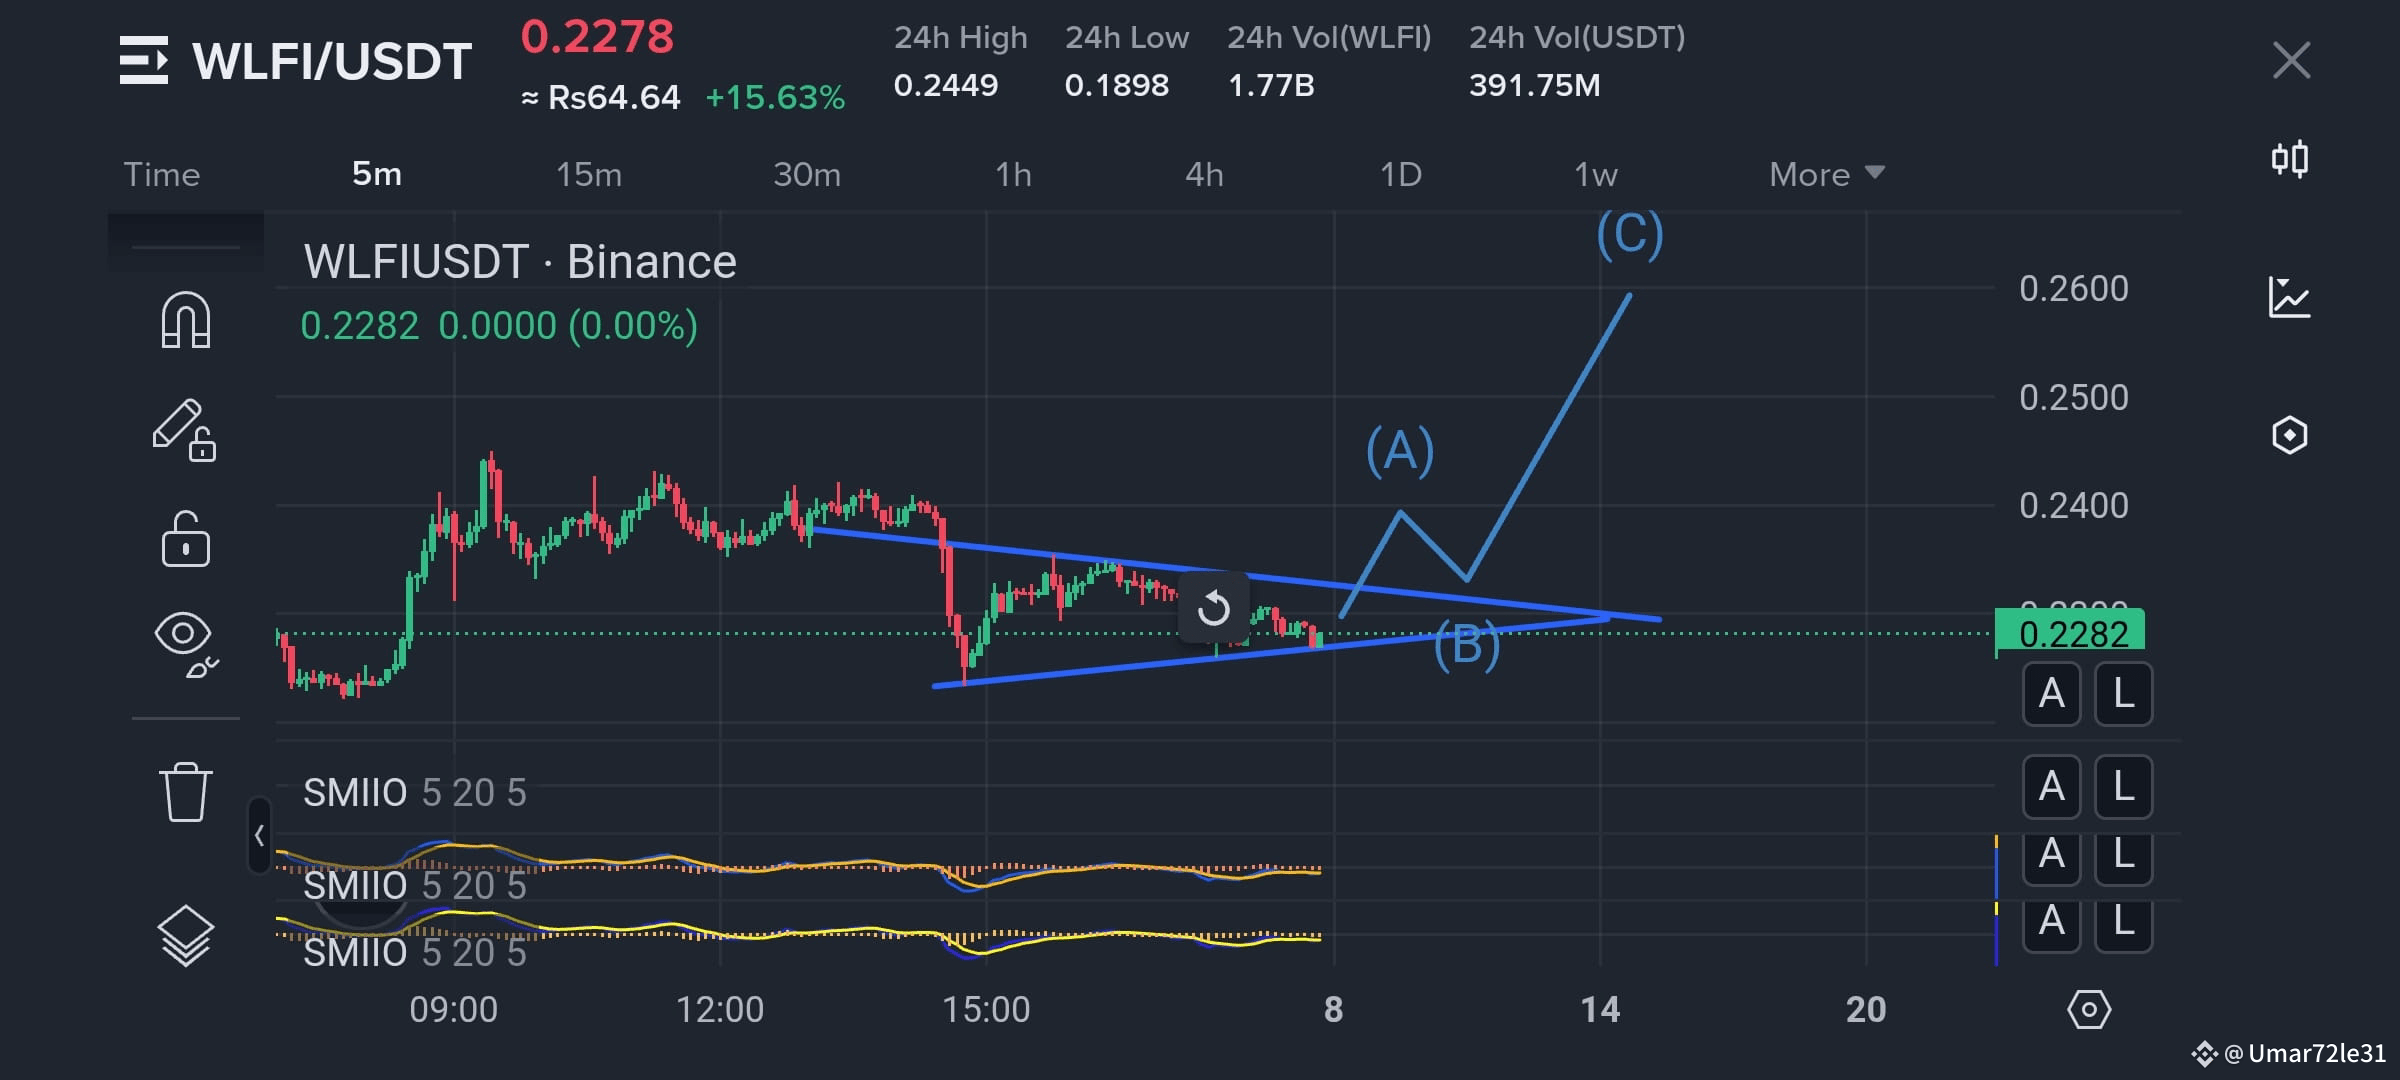Switch to the 1D timeframe
Image resolution: width=2400 pixels, height=1080 pixels.
(x=1401, y=174)
